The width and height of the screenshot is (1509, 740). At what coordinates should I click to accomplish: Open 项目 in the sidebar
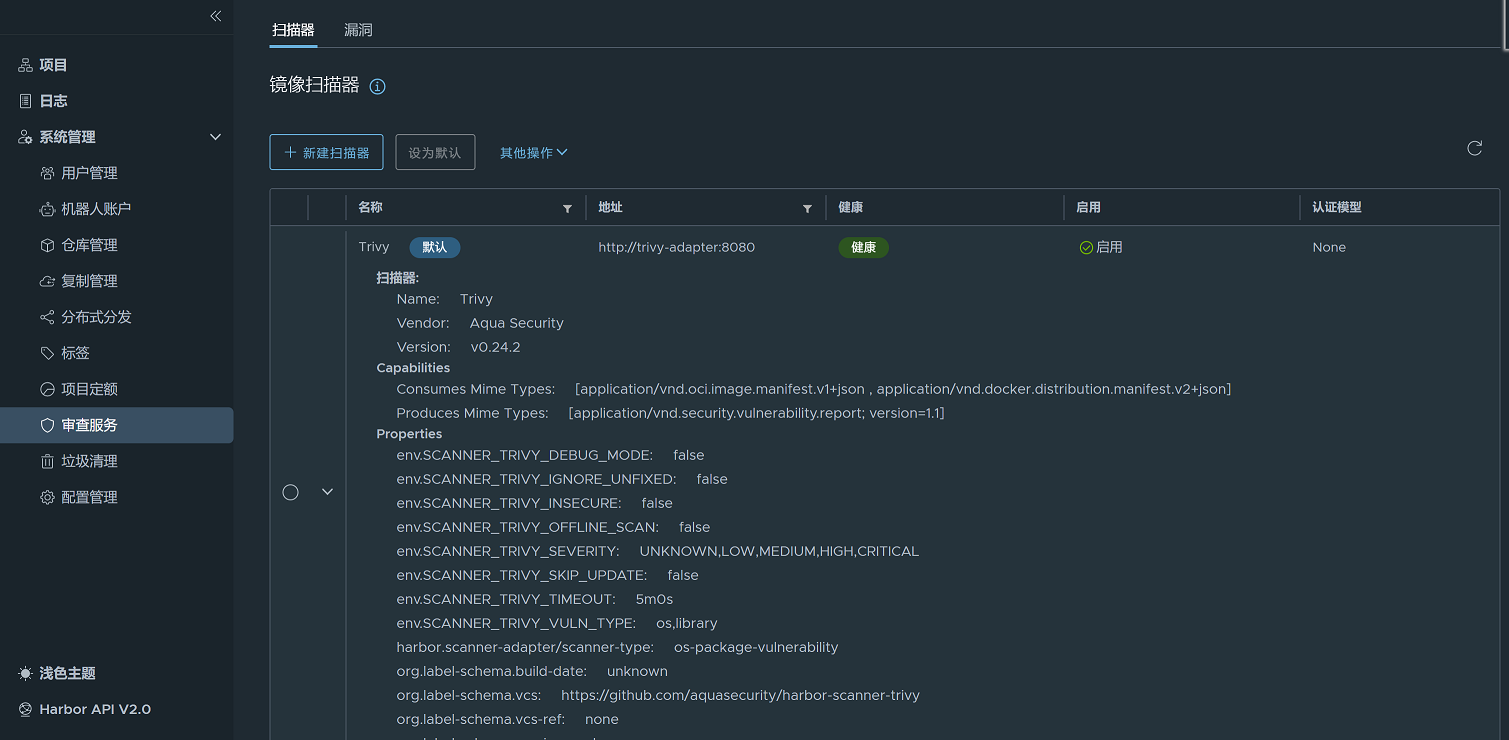[x=53, y=65]
